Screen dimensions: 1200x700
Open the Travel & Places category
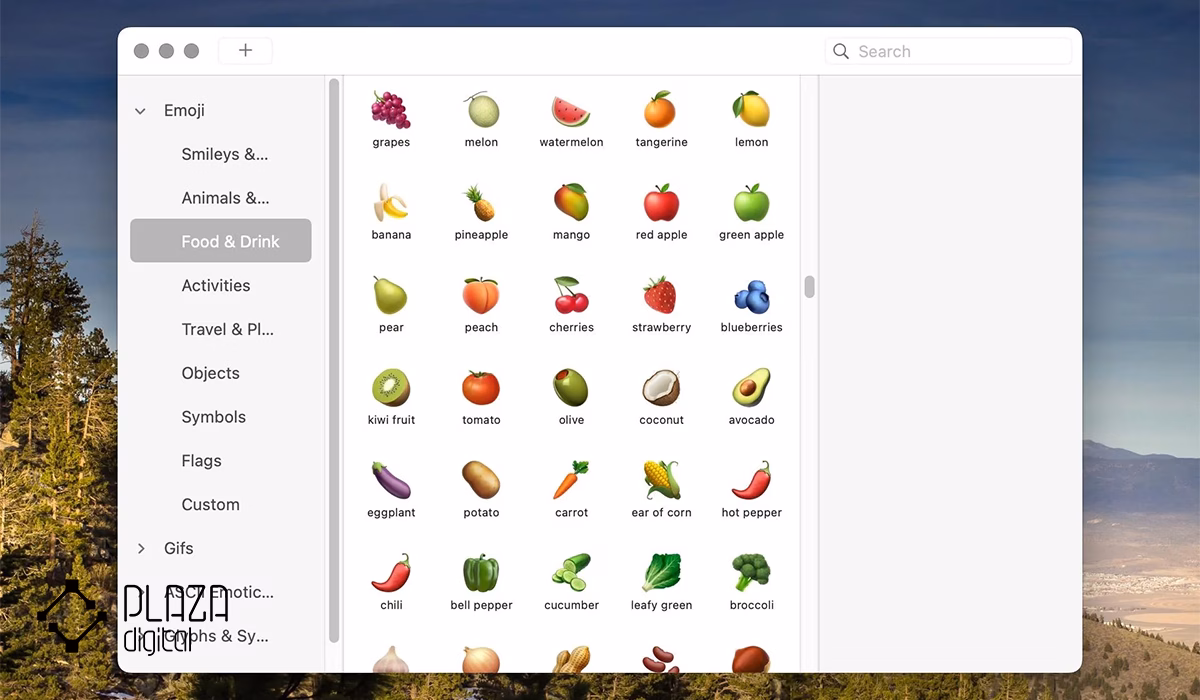pos(227,329)
